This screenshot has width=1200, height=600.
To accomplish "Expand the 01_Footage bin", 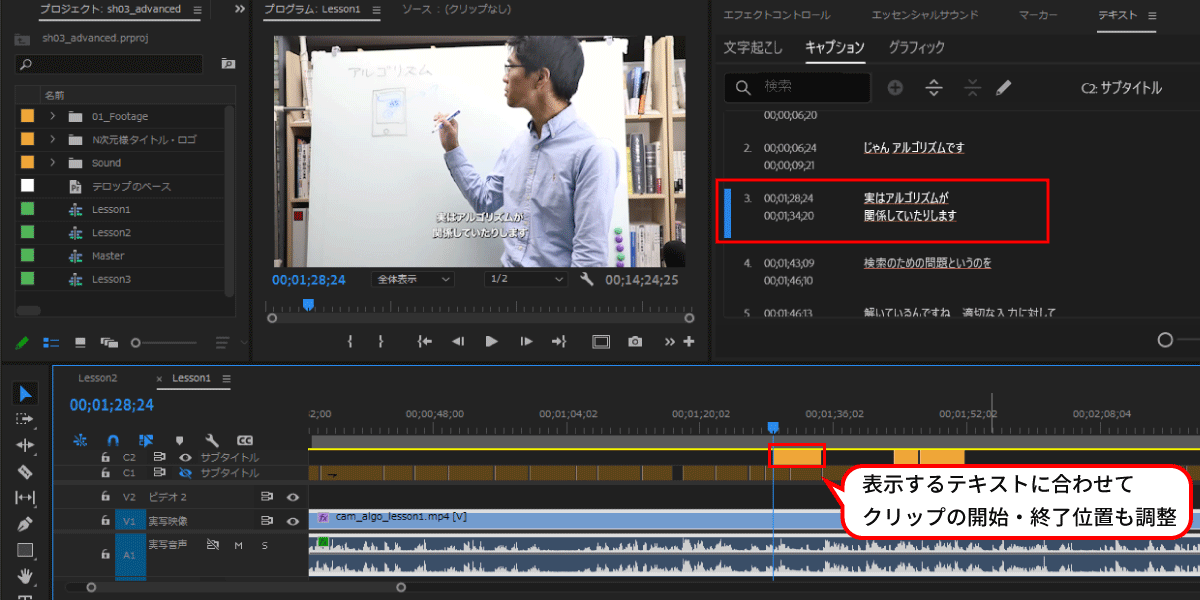I will (x=51, y=116).
